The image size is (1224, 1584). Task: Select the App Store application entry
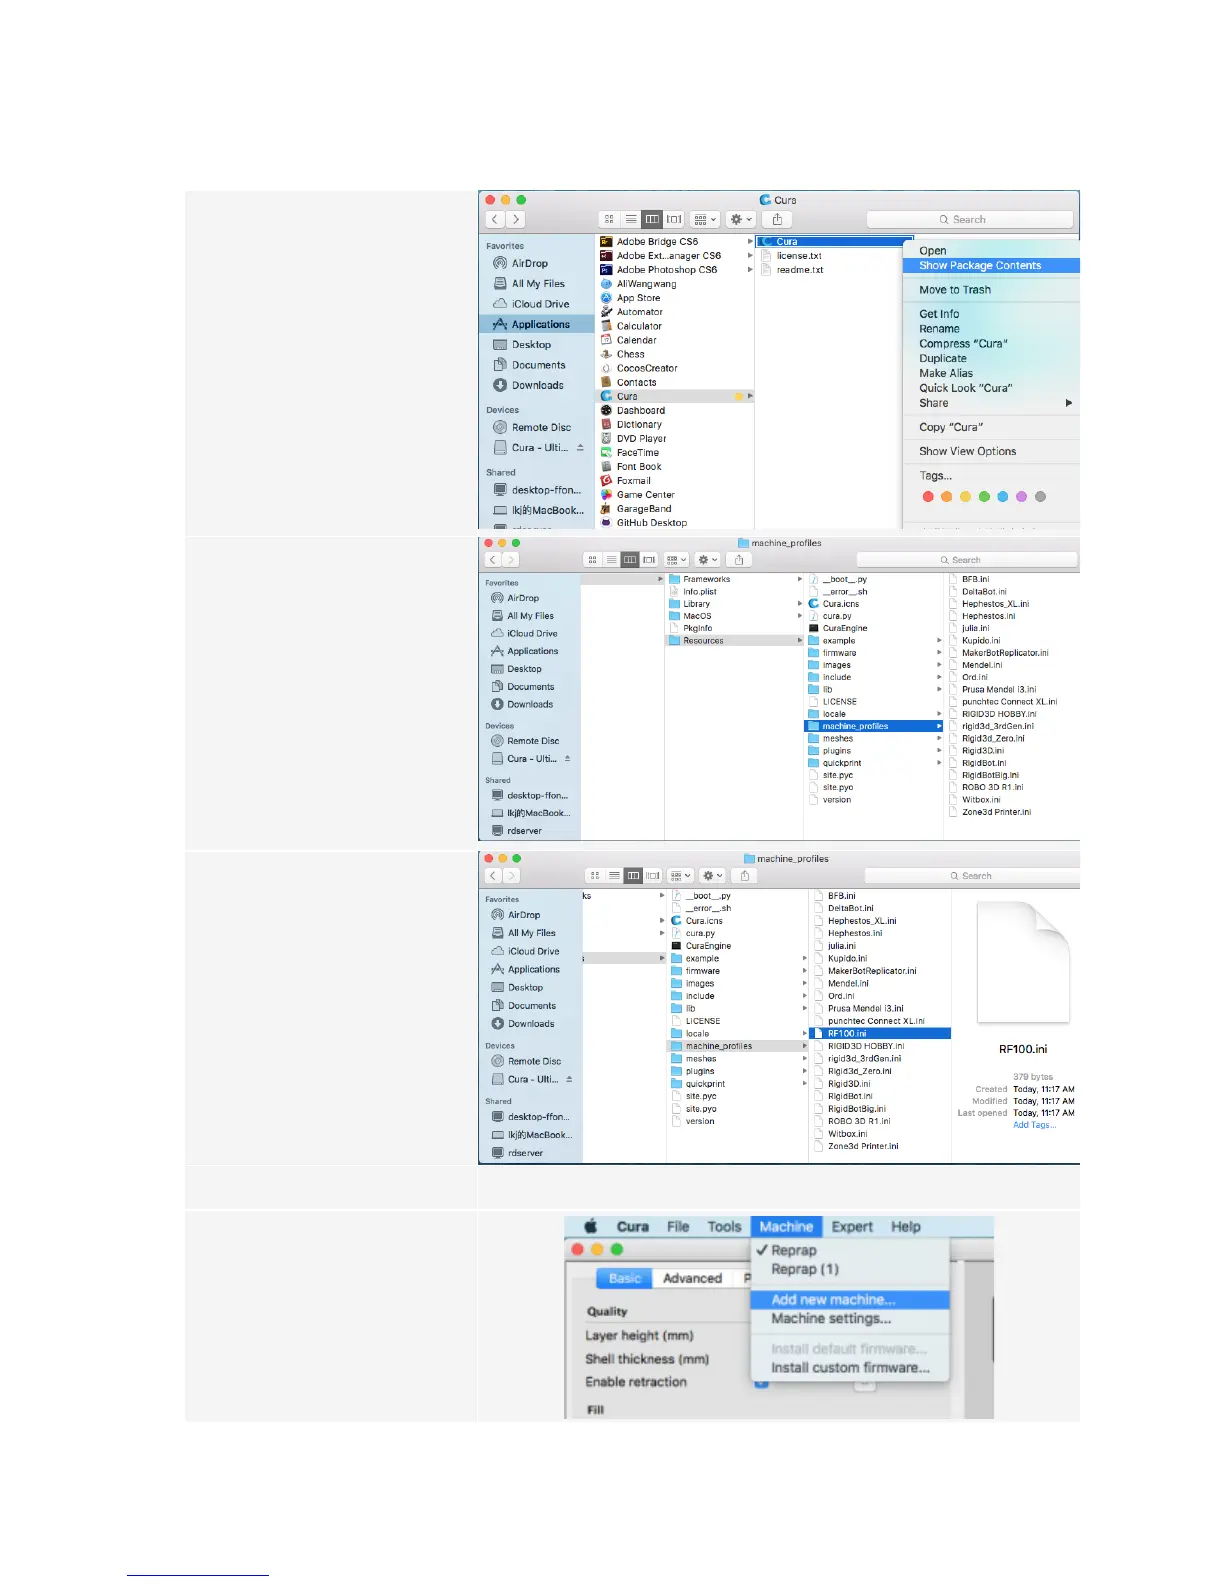tap(638, 298)
